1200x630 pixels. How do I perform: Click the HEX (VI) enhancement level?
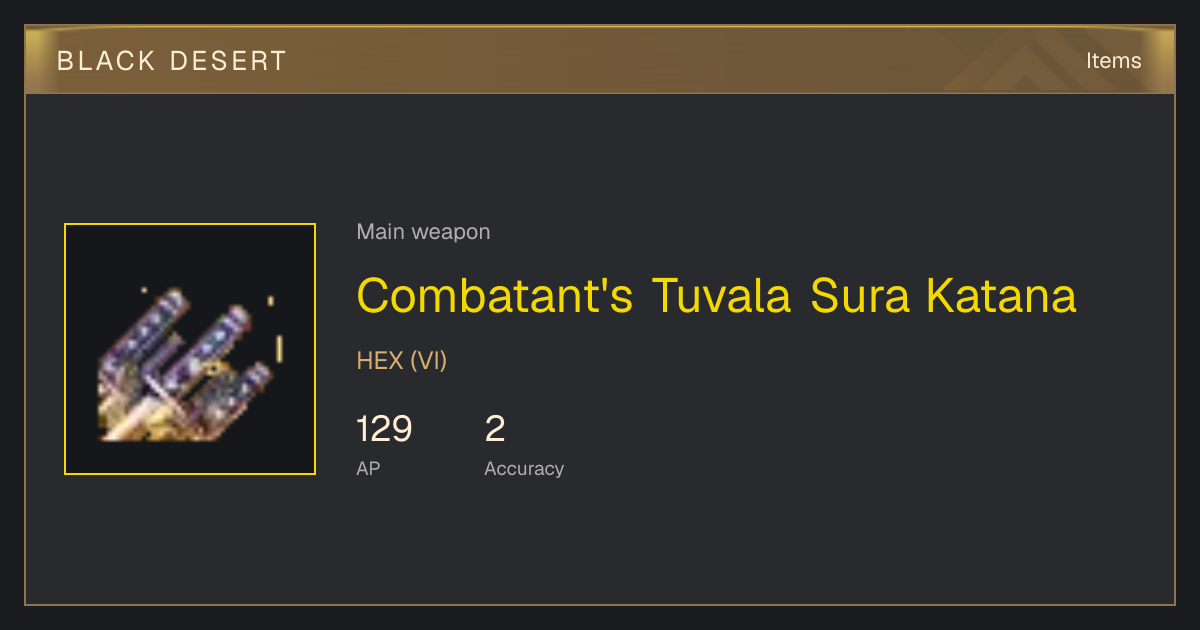point(401,361)
